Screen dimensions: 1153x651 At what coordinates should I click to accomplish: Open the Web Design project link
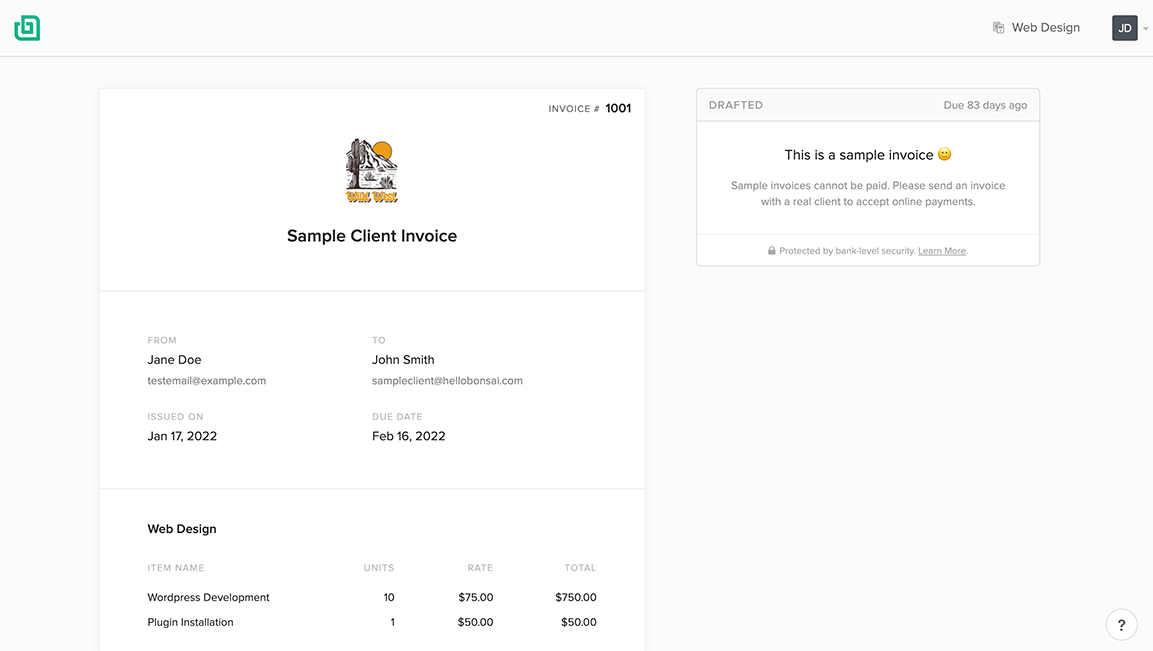(1045, 28)
